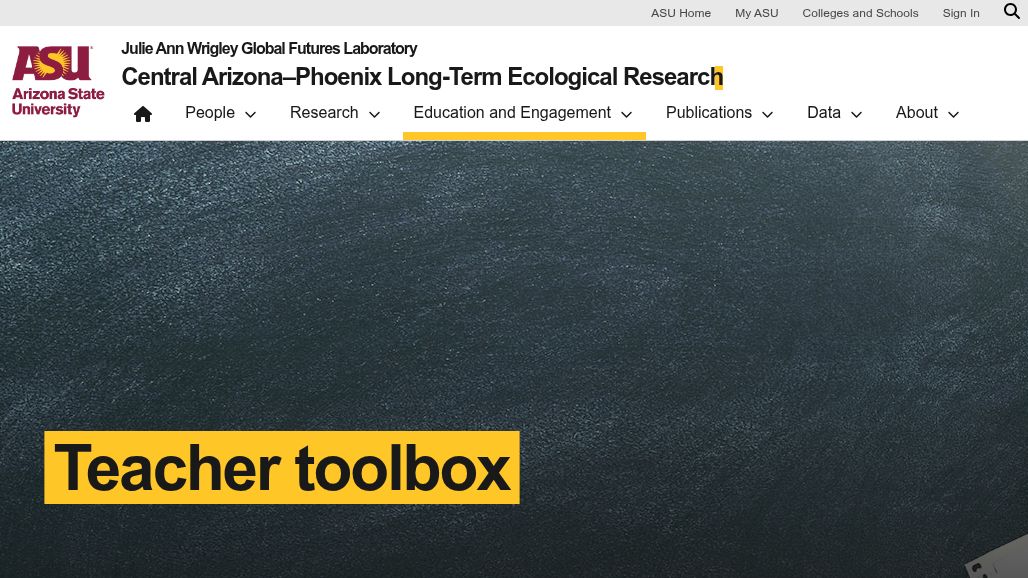Click the Sign In link
1028x578 pixels.
point(961,13)
